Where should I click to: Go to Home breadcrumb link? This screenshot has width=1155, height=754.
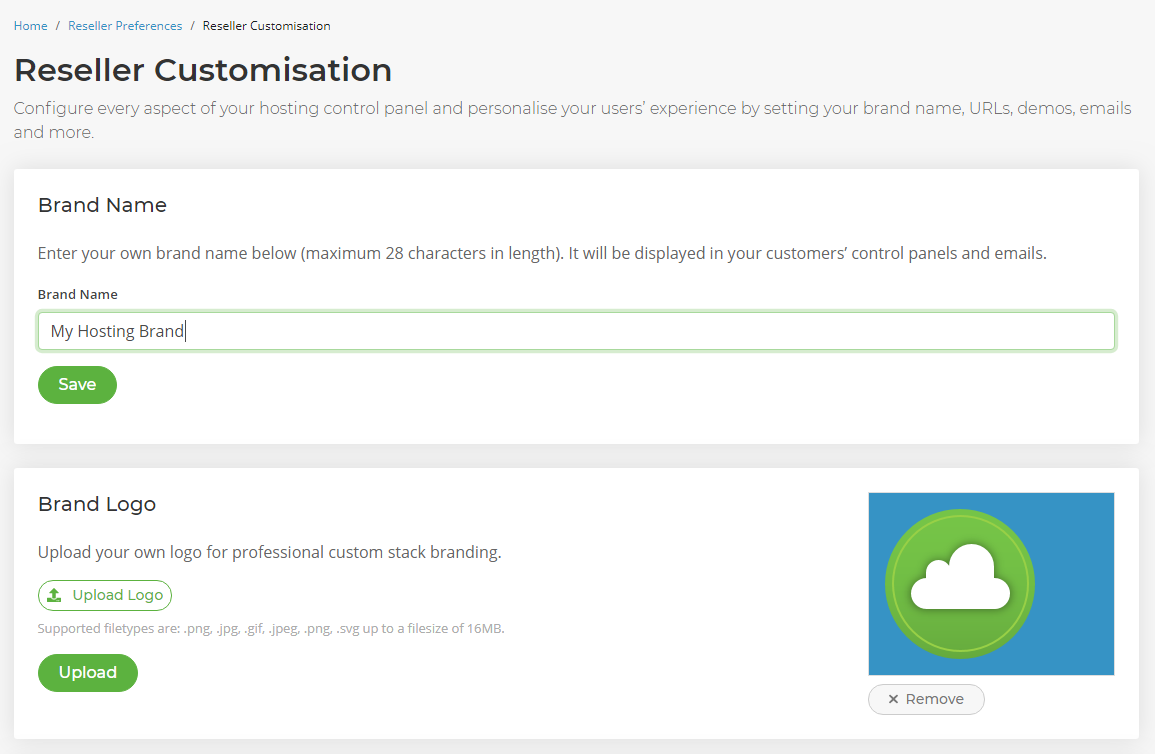click(30, 26)
